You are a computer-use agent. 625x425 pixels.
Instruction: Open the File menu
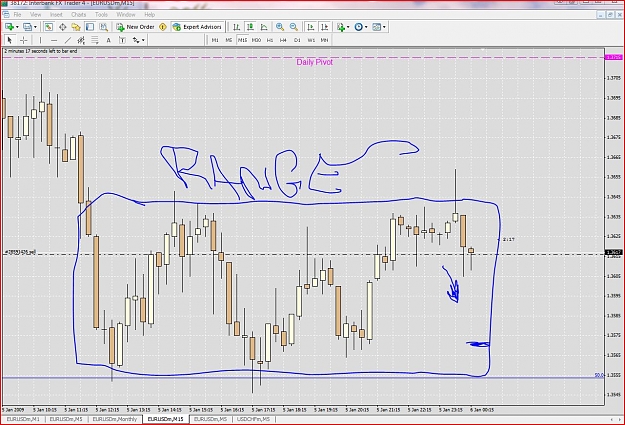[17, 14]
